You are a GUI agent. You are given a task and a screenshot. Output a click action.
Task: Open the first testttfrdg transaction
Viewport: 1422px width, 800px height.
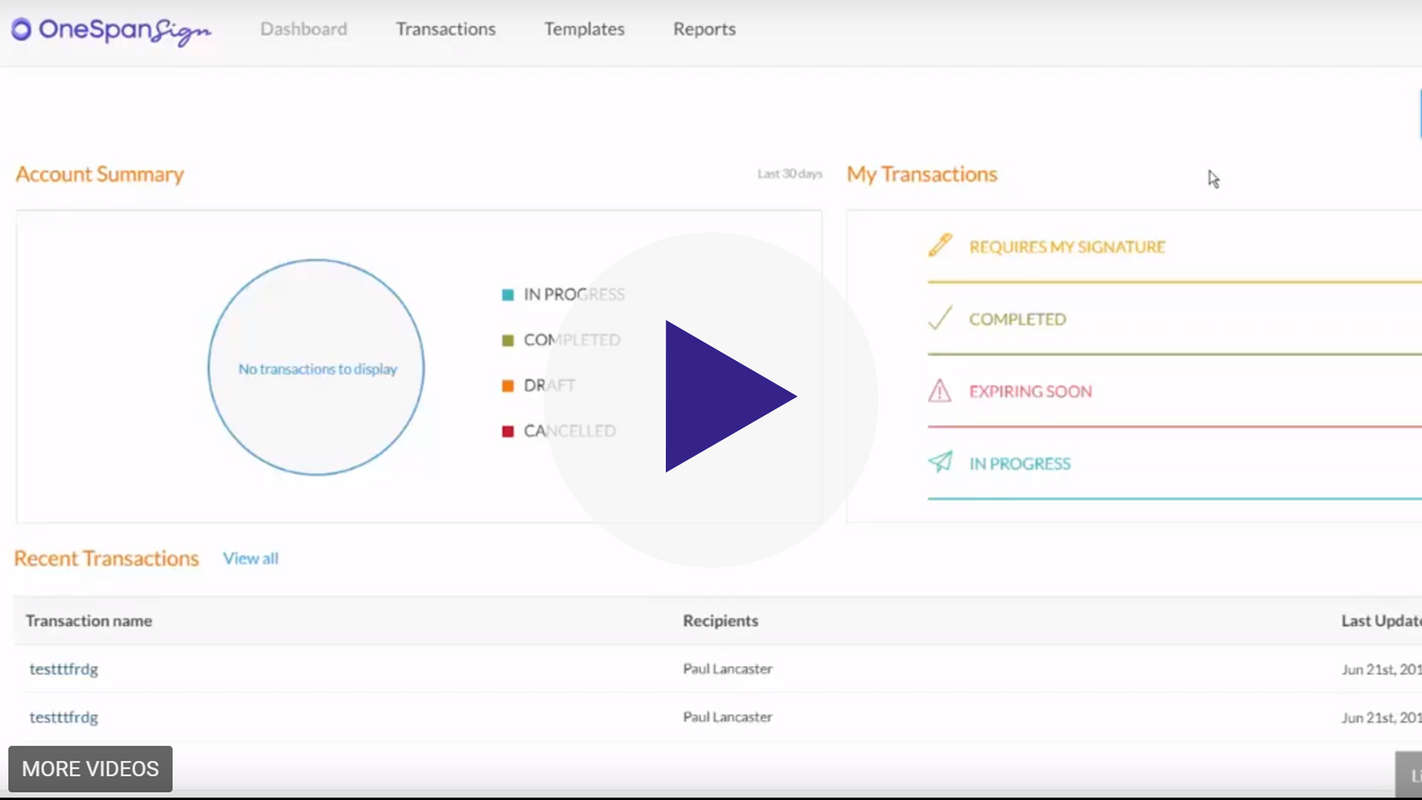(64, 669)
